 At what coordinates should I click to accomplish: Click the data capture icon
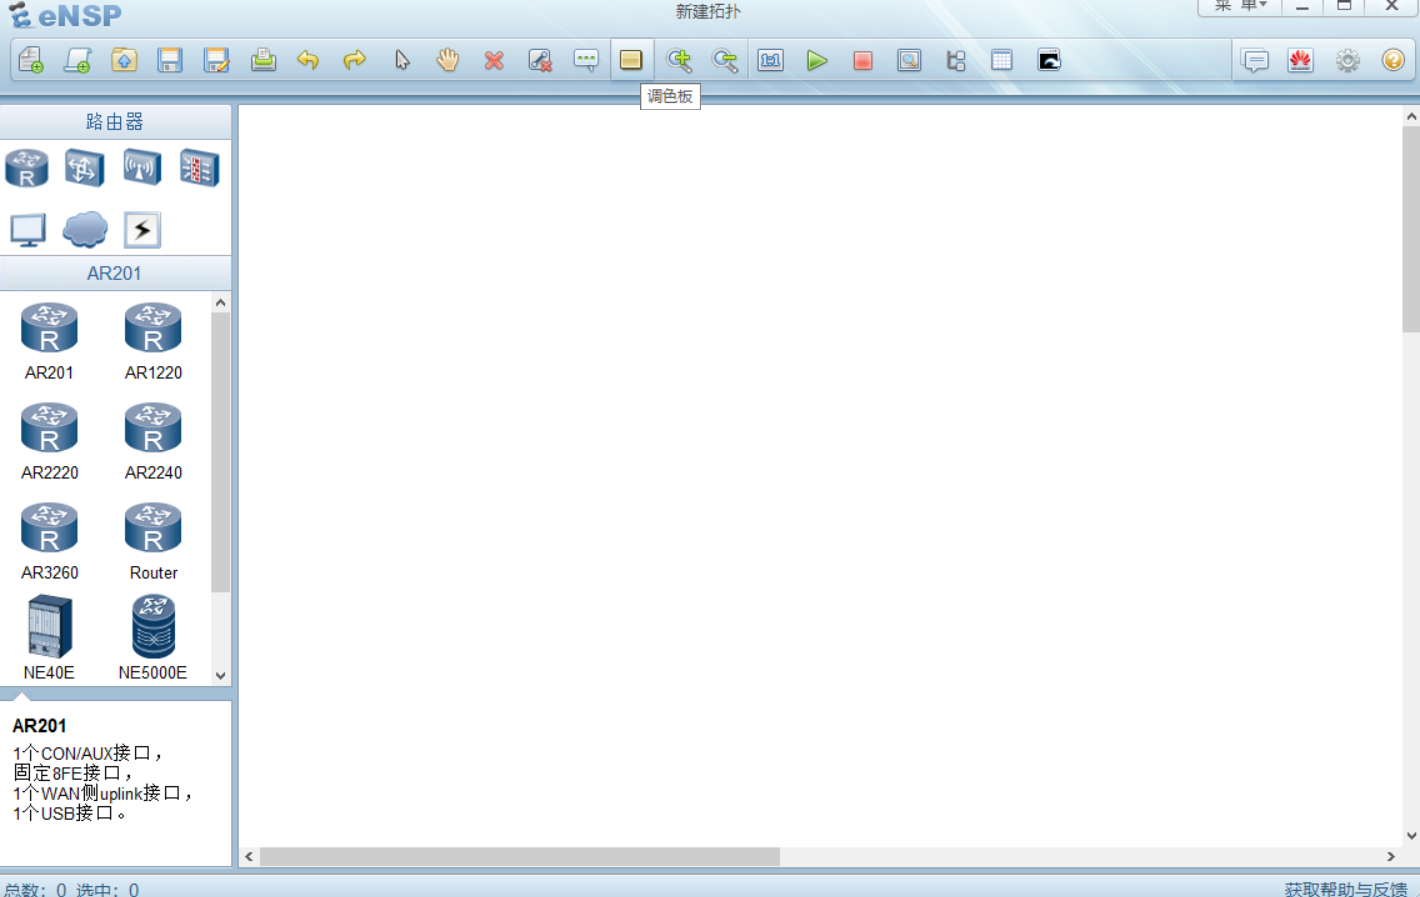pos(909,60)
